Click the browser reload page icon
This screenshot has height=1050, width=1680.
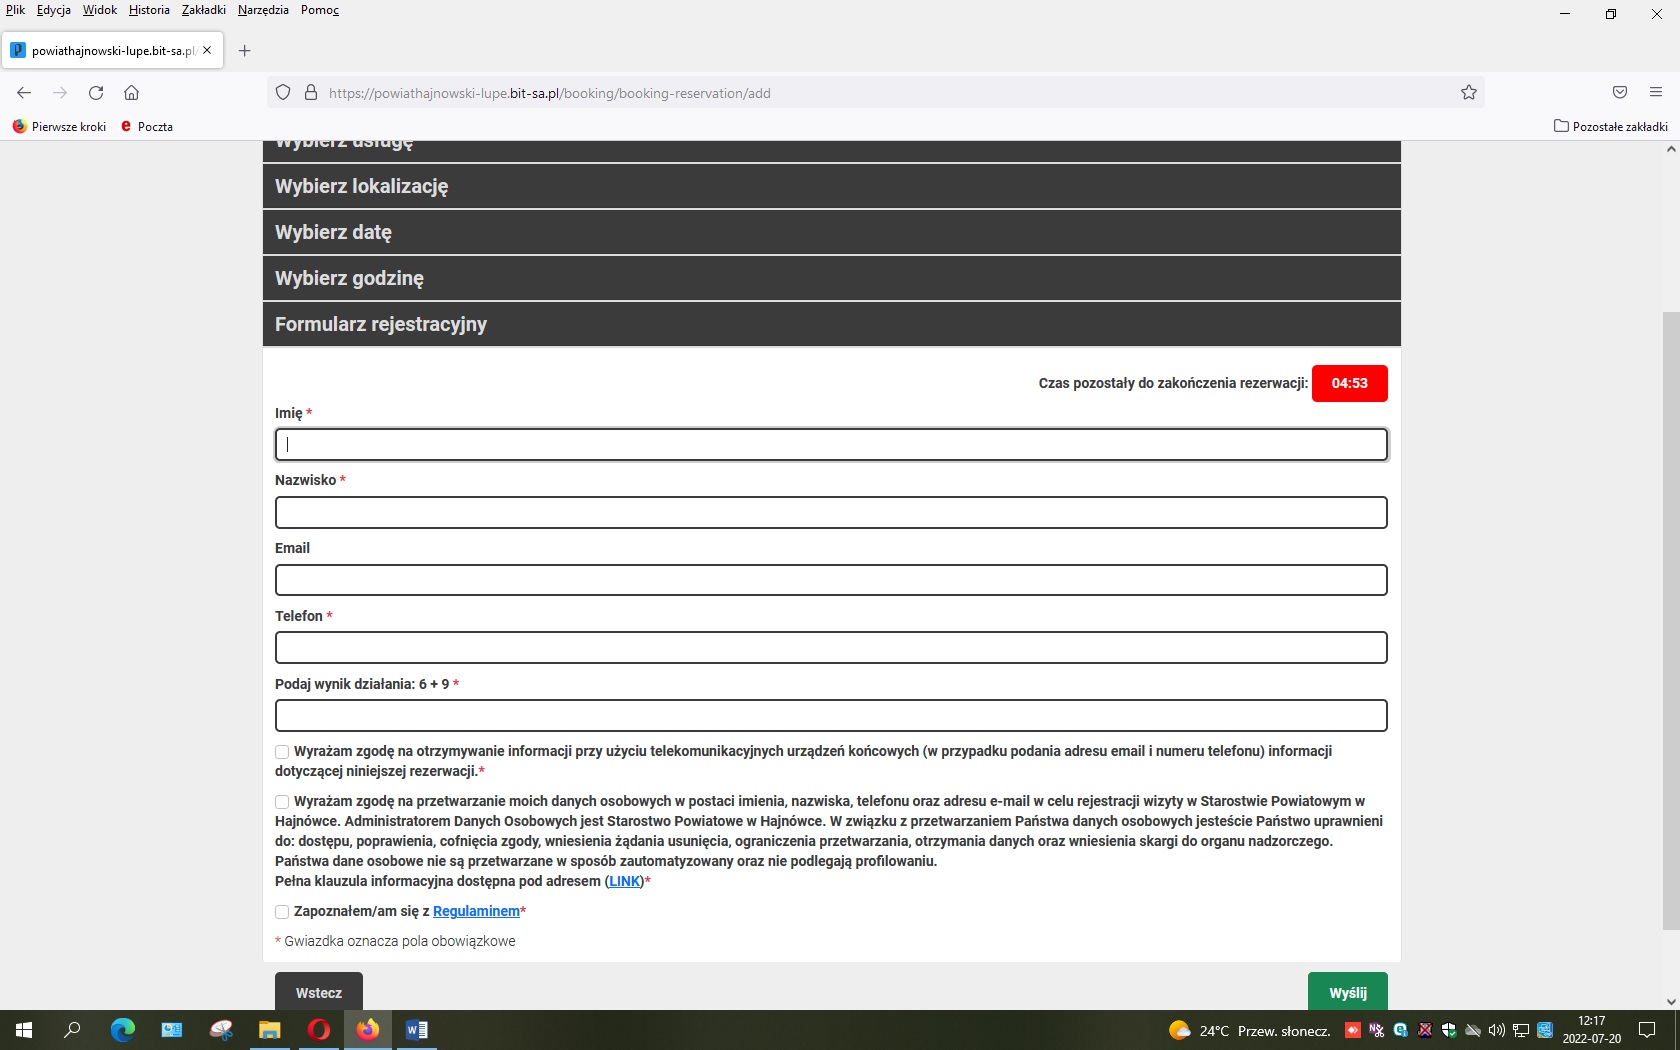pyautogui.click(x=96, y=93)
